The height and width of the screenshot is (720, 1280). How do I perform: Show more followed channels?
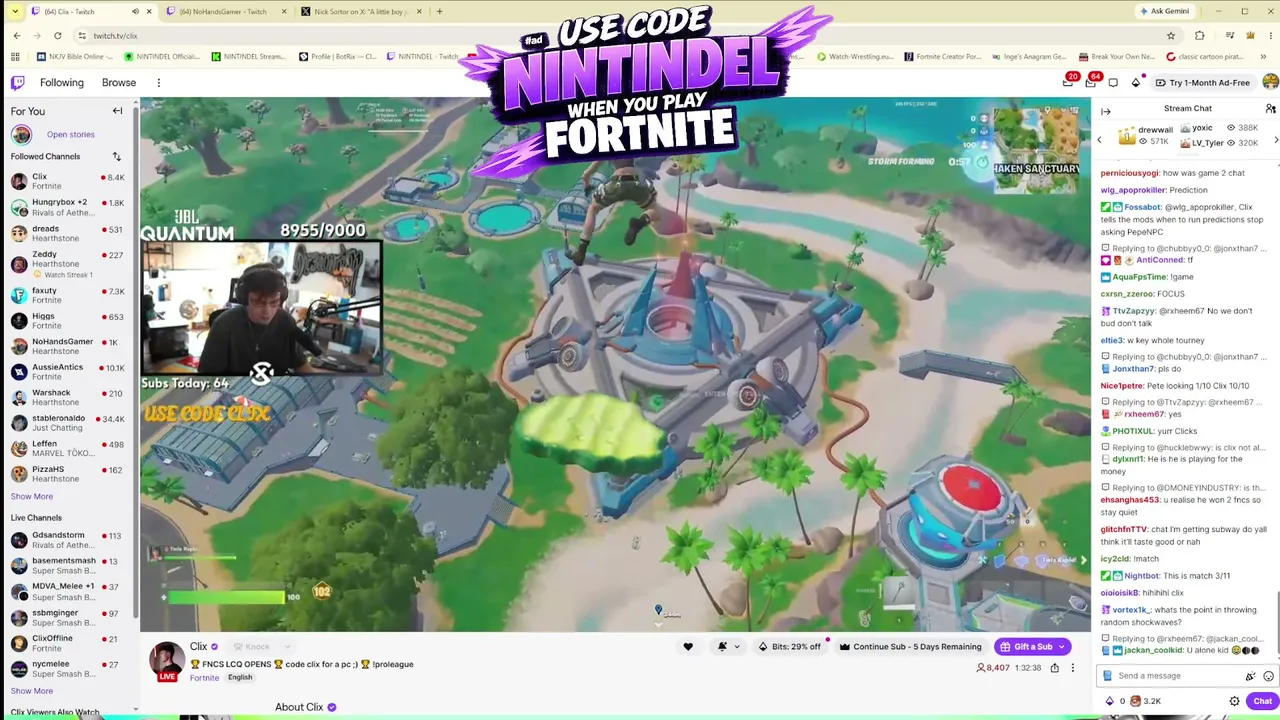[x=32, y=496]
